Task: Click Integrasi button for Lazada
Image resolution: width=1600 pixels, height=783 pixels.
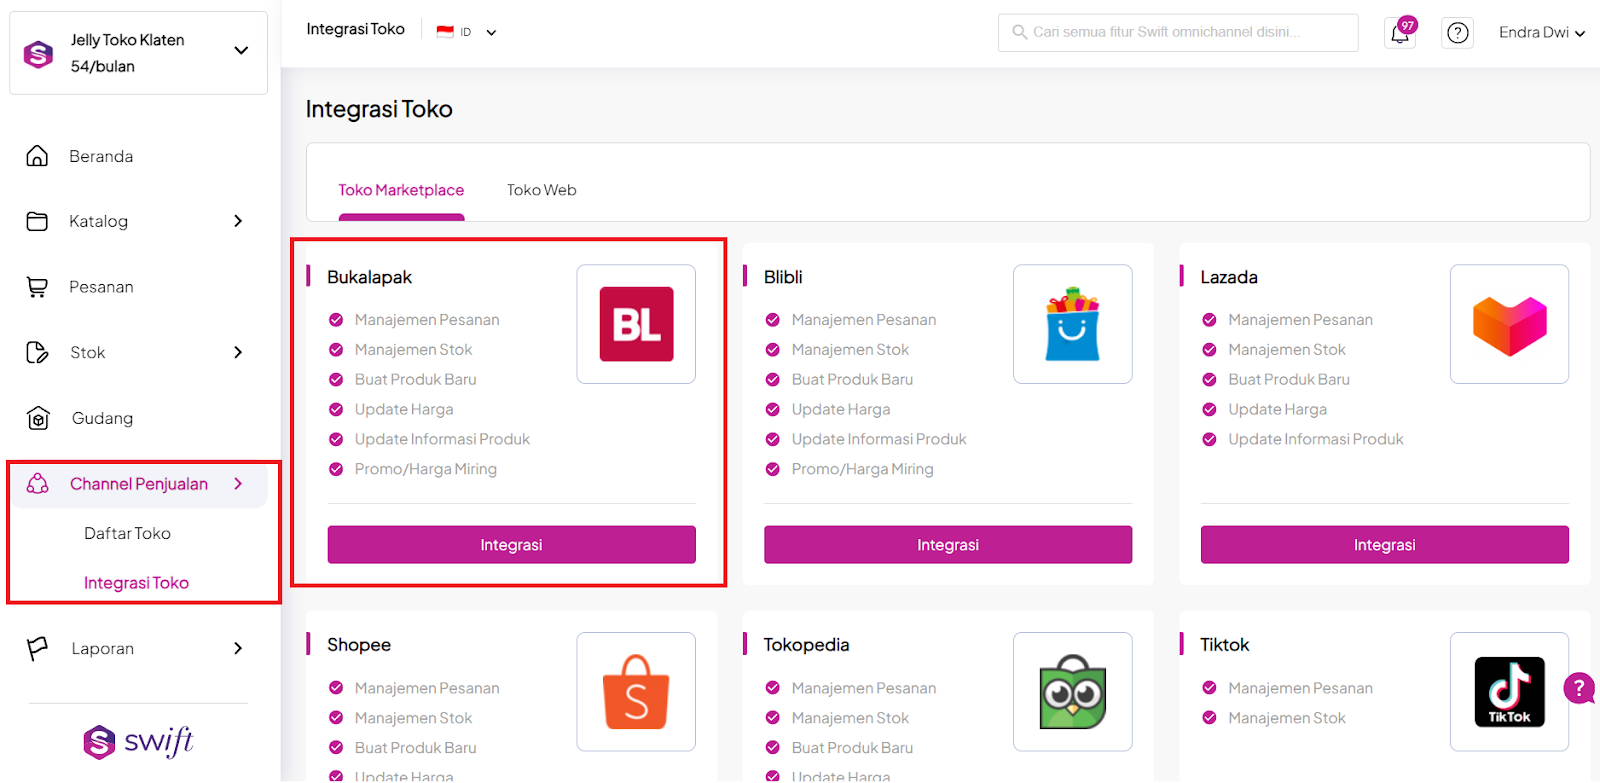Action: click(1384, 545)
